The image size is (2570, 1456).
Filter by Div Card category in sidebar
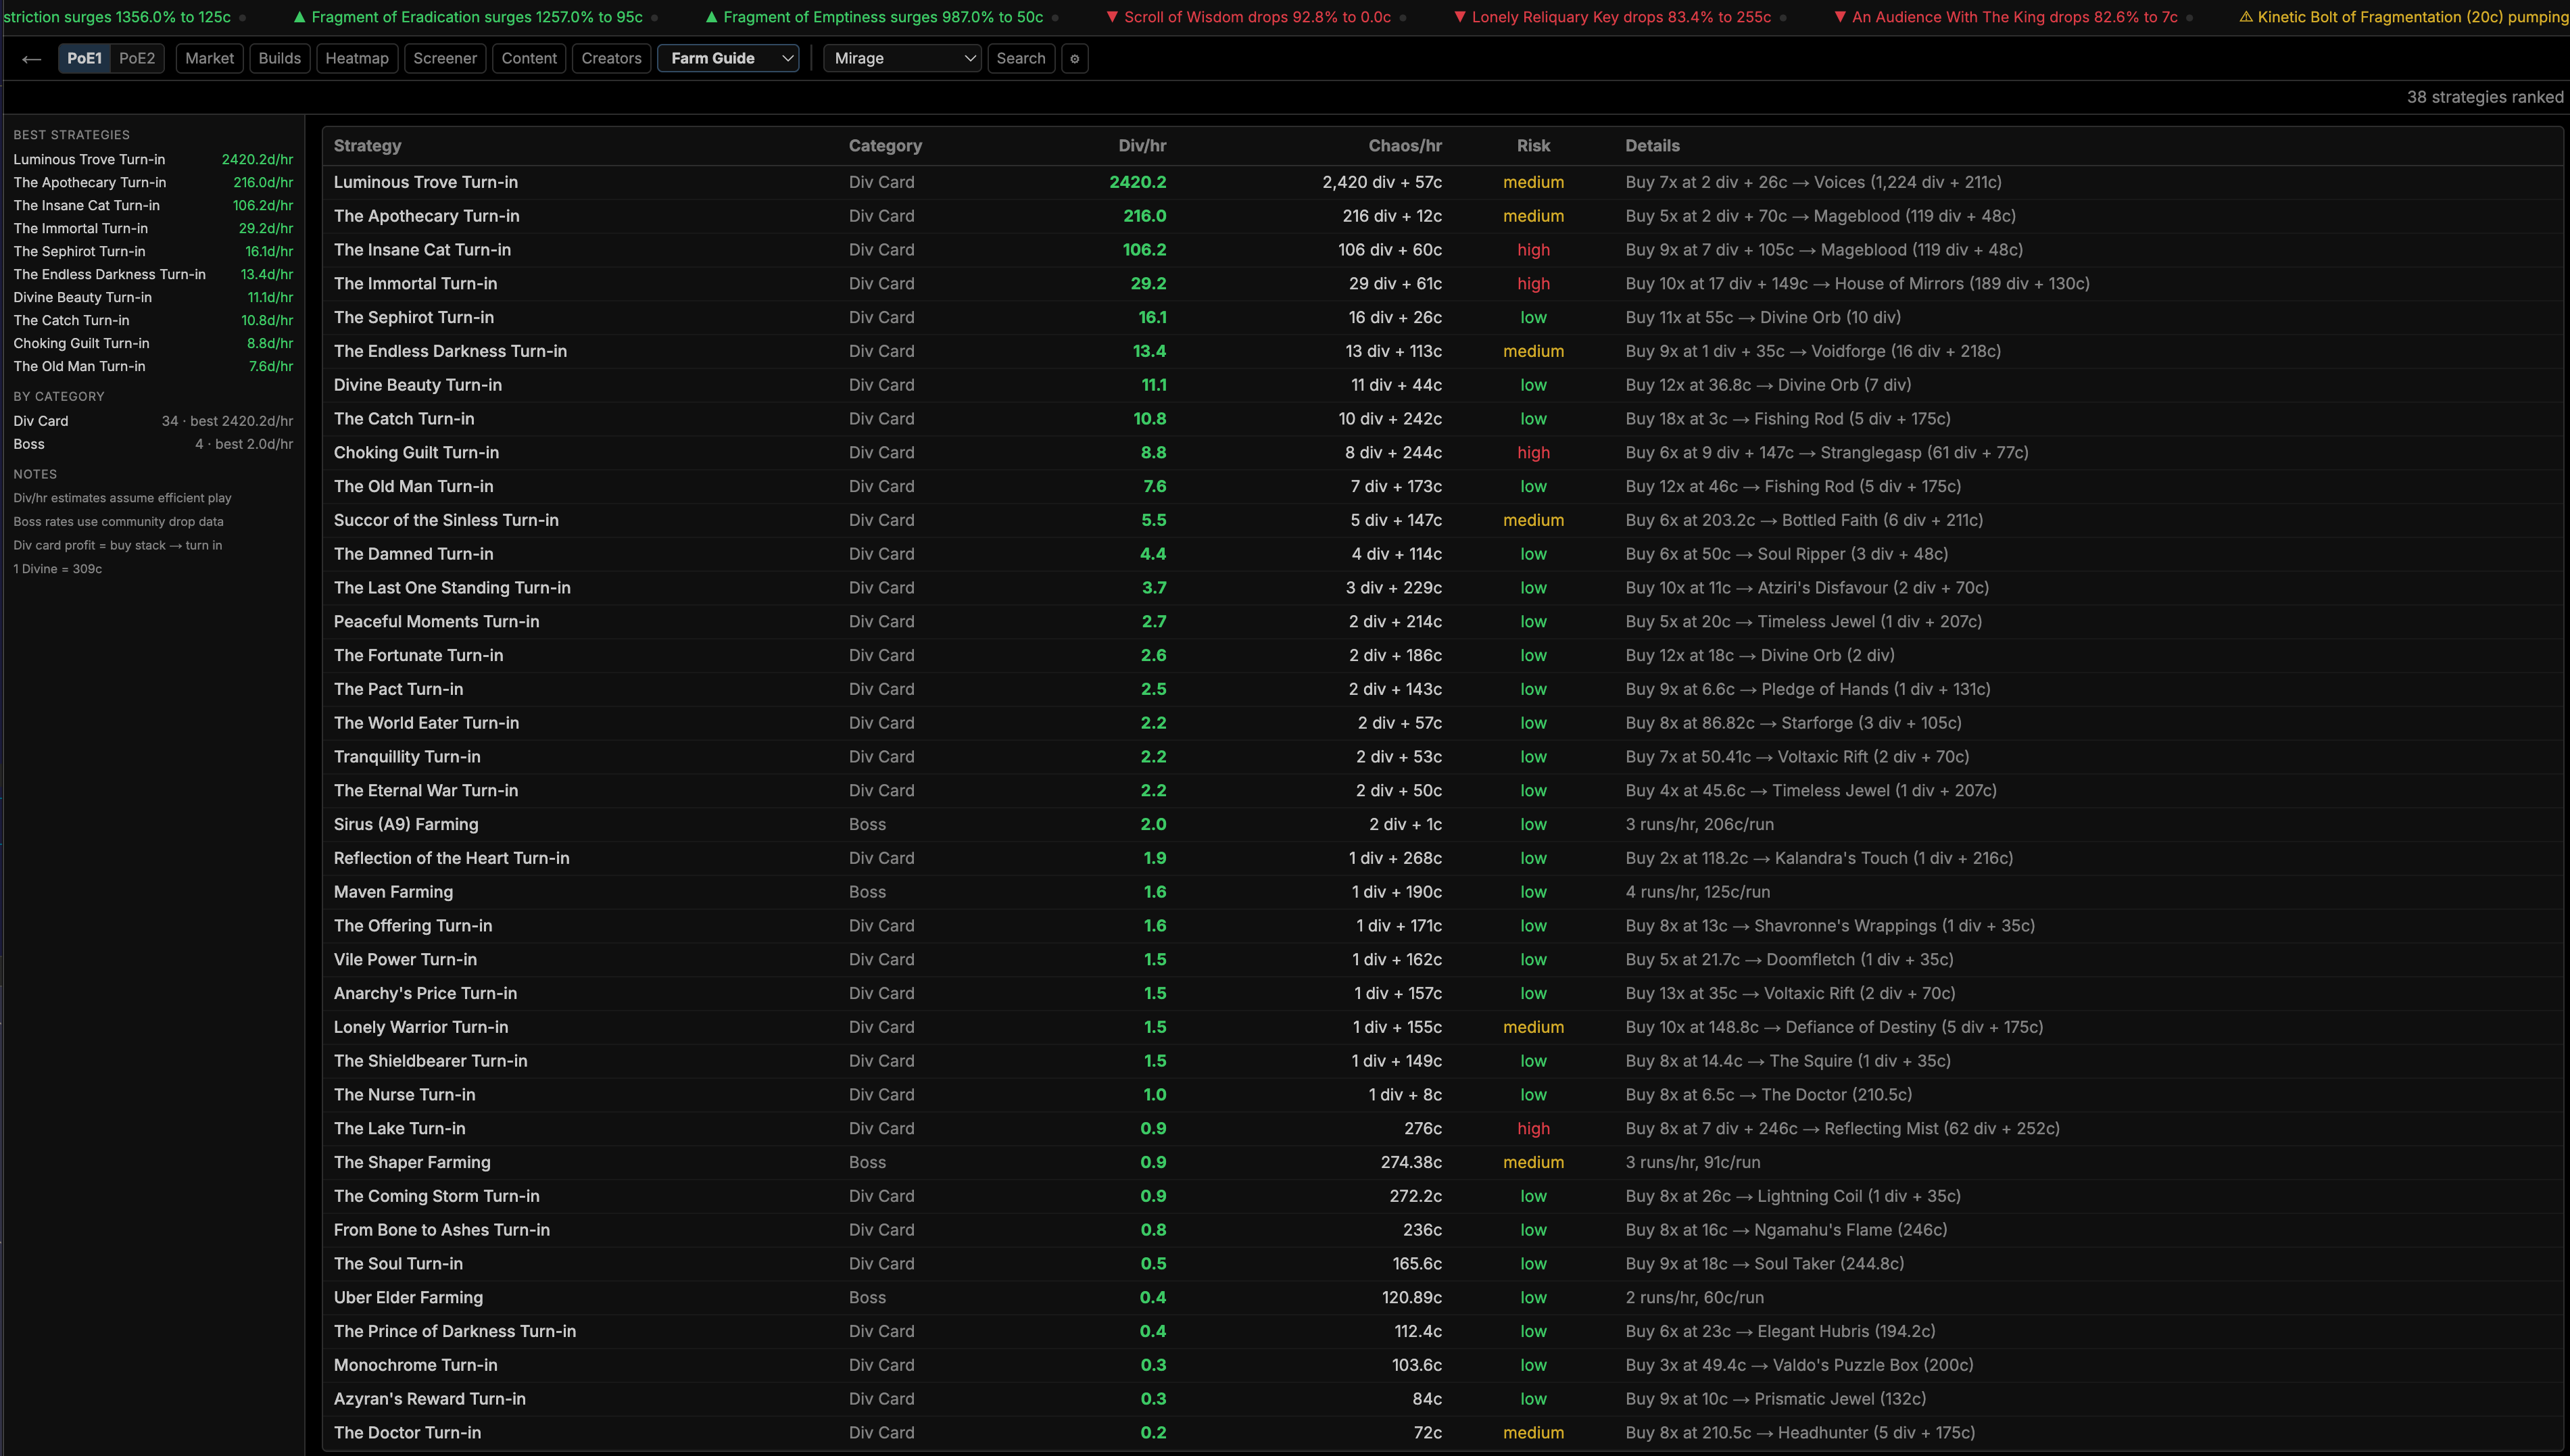41,421
